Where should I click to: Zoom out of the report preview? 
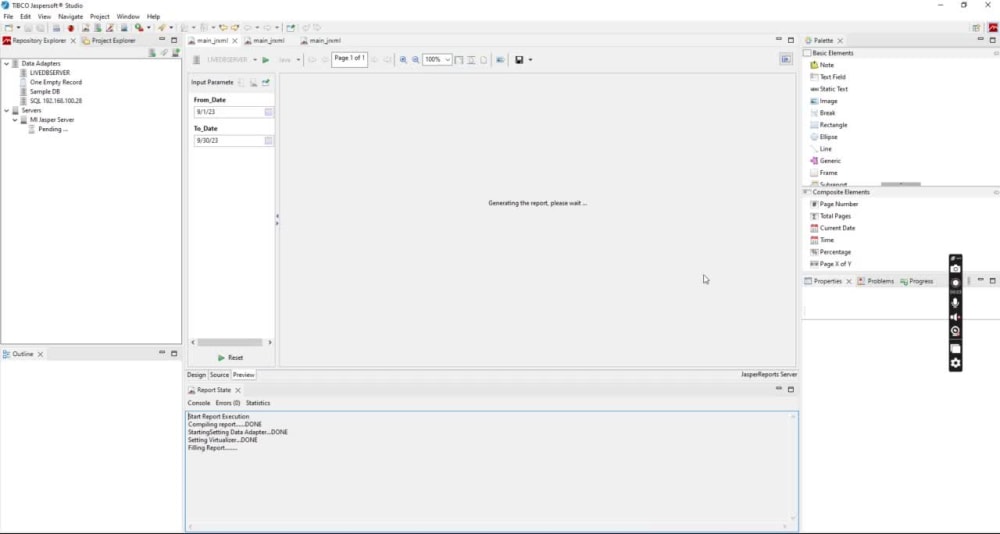415,60
